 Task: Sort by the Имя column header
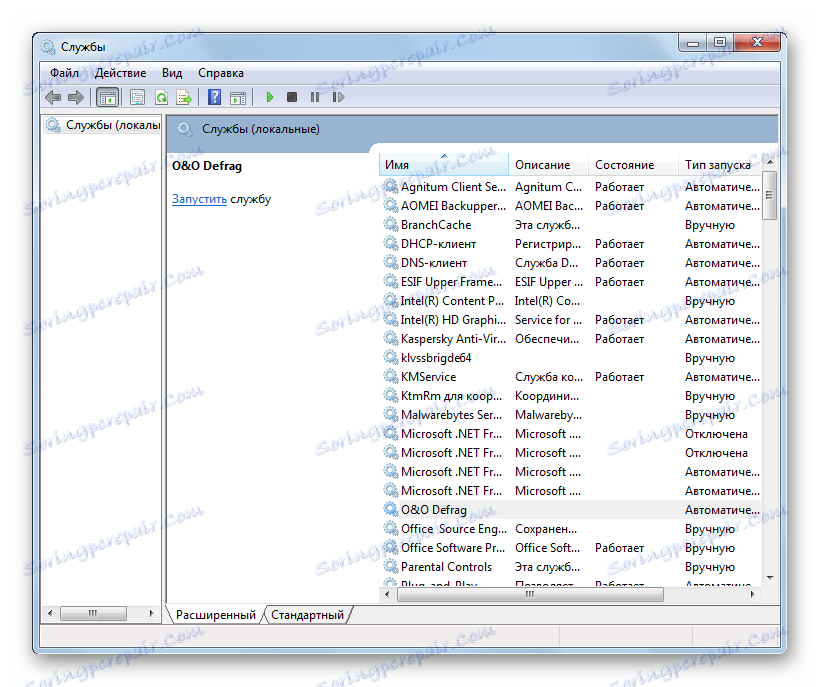(x=443, y=165)
